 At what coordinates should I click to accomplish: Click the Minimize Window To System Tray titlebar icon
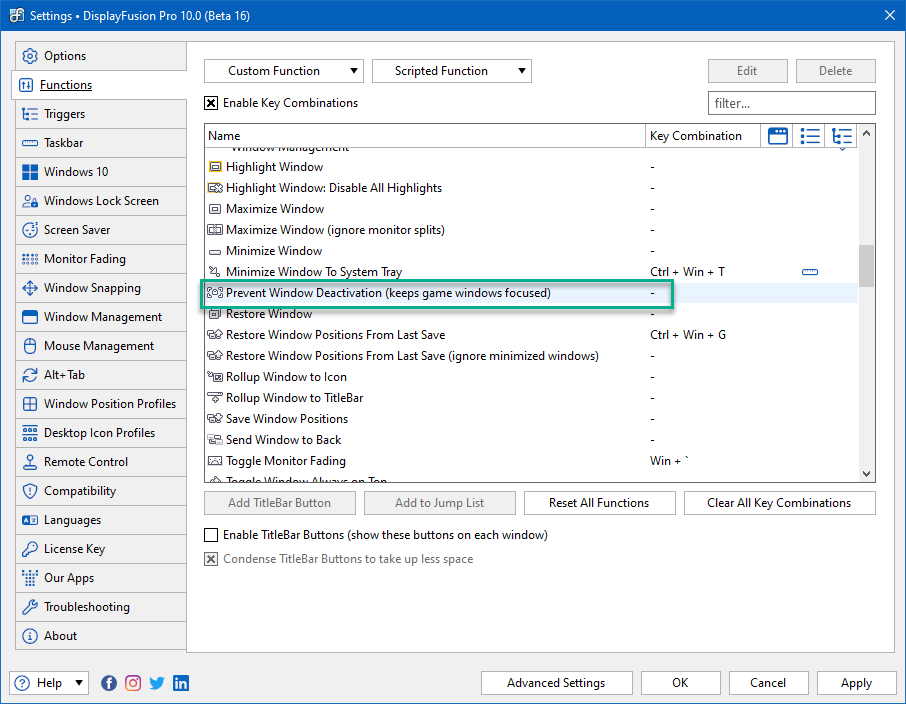click(x=810, y=272)
